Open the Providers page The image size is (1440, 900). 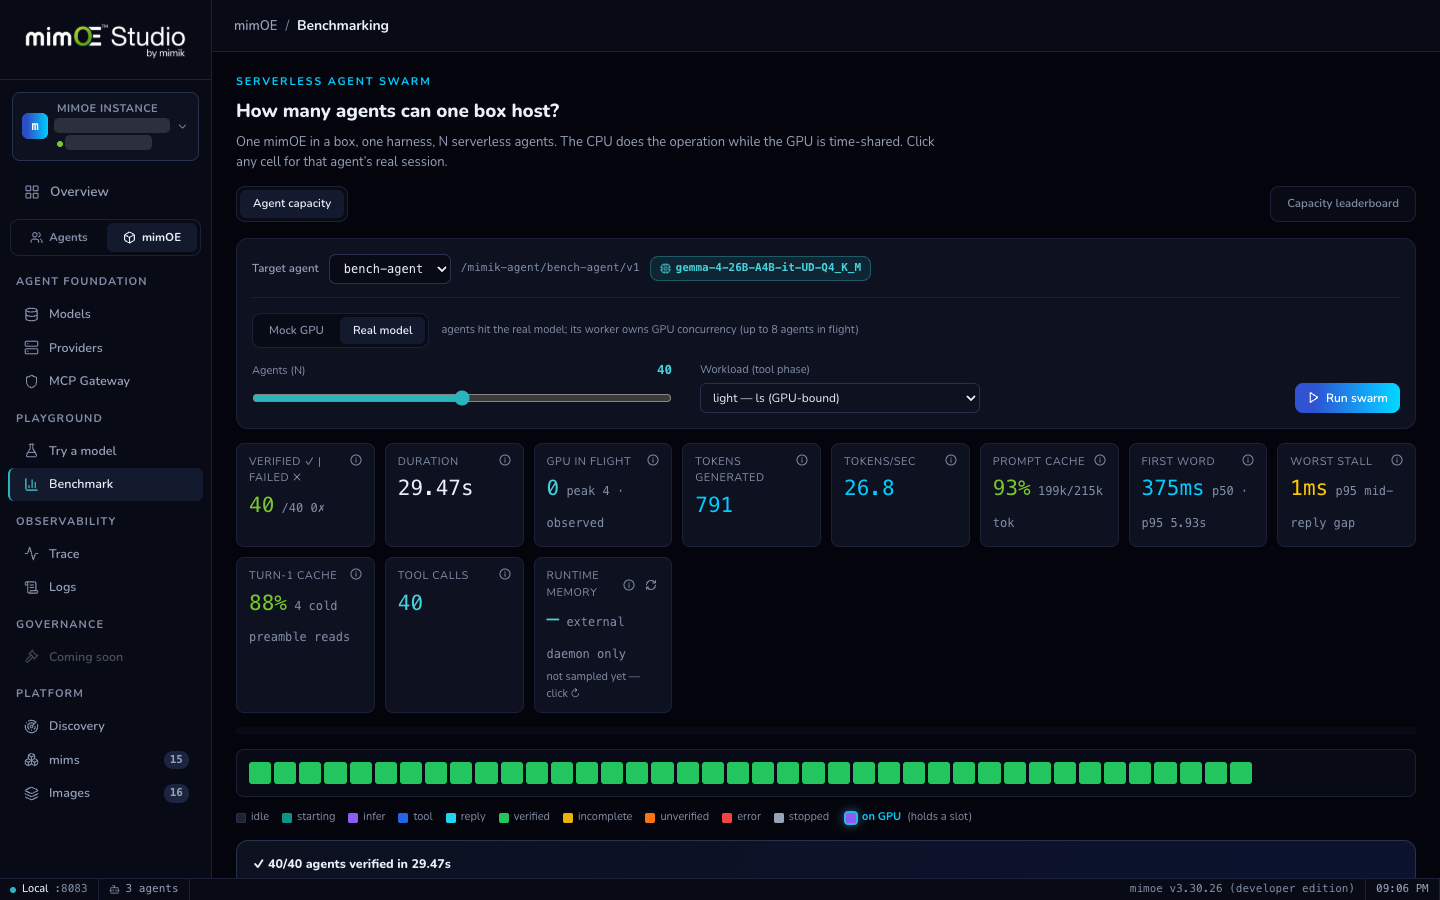[105, 348]
